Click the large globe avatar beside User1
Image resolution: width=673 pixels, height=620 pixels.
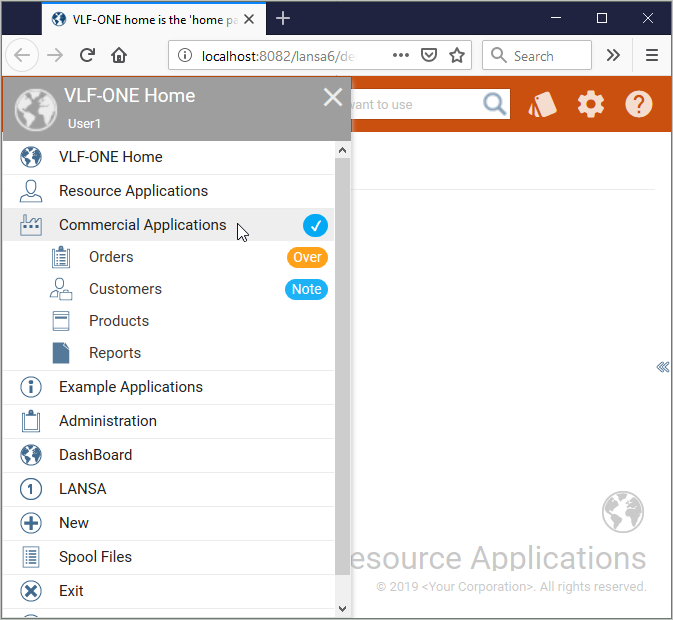[x=36, y=110]
